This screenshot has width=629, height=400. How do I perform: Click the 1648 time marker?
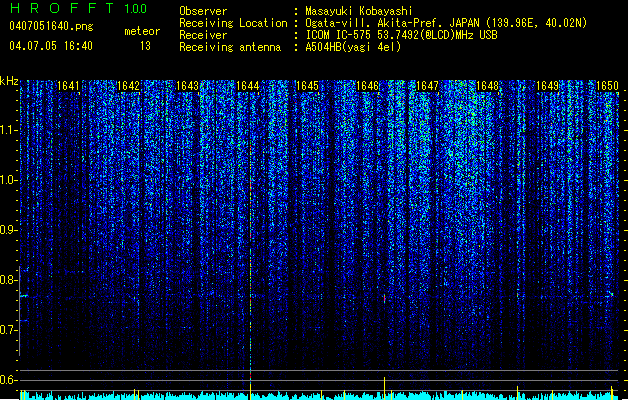coord(487,86)
